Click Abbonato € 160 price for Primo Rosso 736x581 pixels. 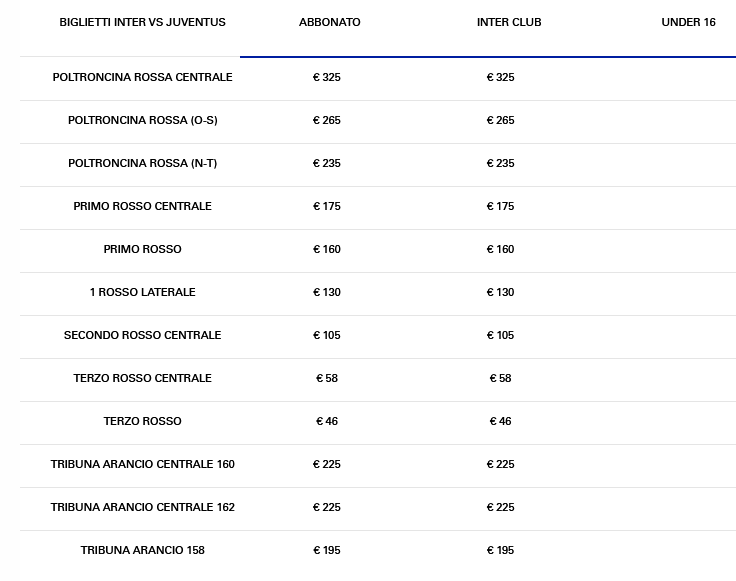[x=327, y=249]
